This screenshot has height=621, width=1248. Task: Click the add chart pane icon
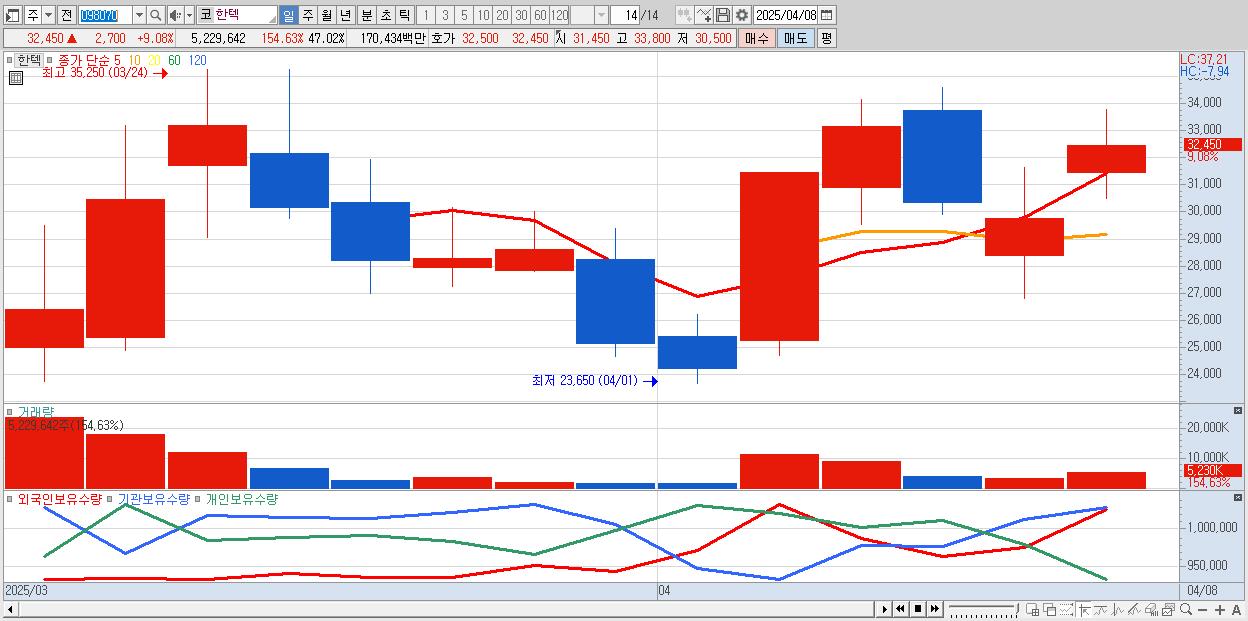[1033, 609]
